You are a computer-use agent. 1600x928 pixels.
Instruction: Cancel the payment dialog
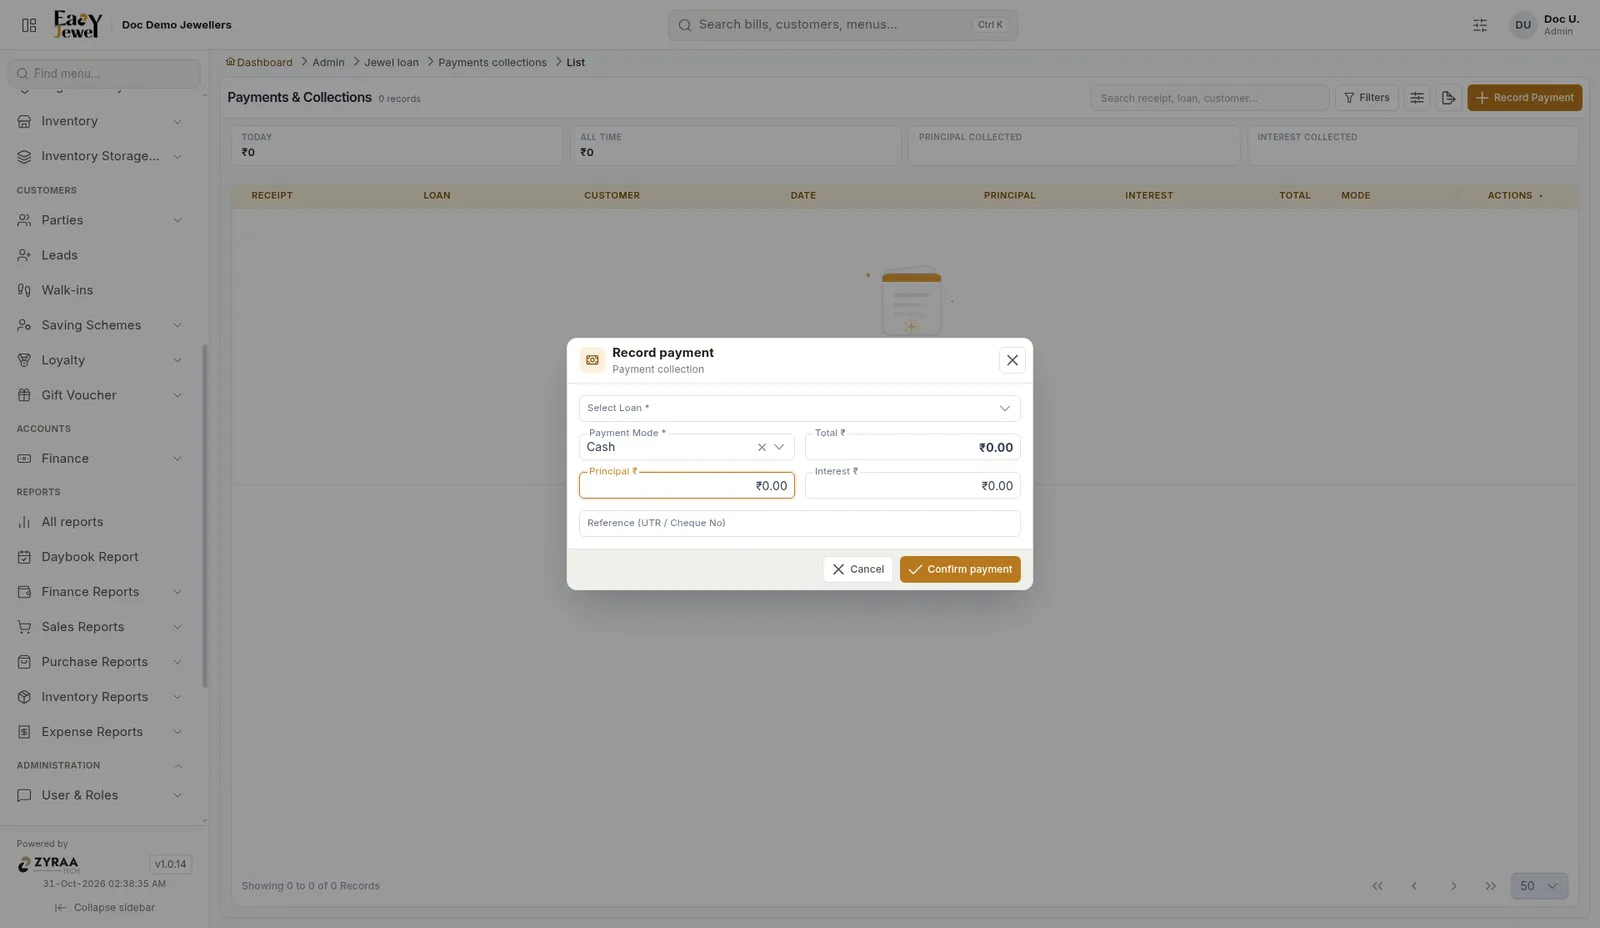pos(858,569)
